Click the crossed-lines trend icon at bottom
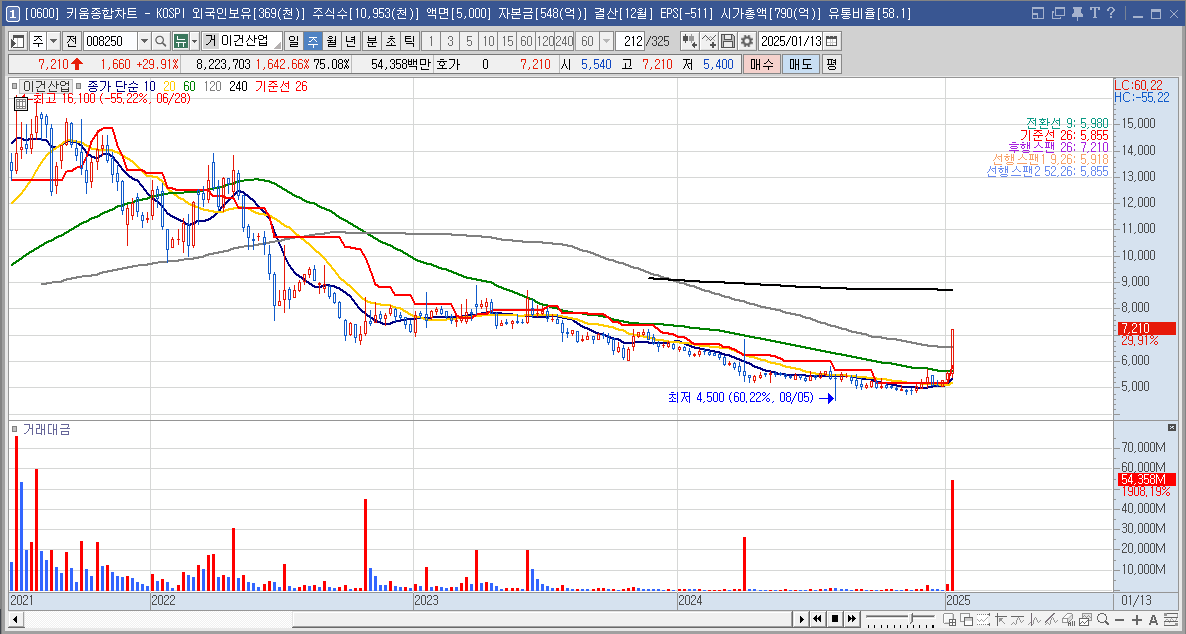 point(1051,619)
